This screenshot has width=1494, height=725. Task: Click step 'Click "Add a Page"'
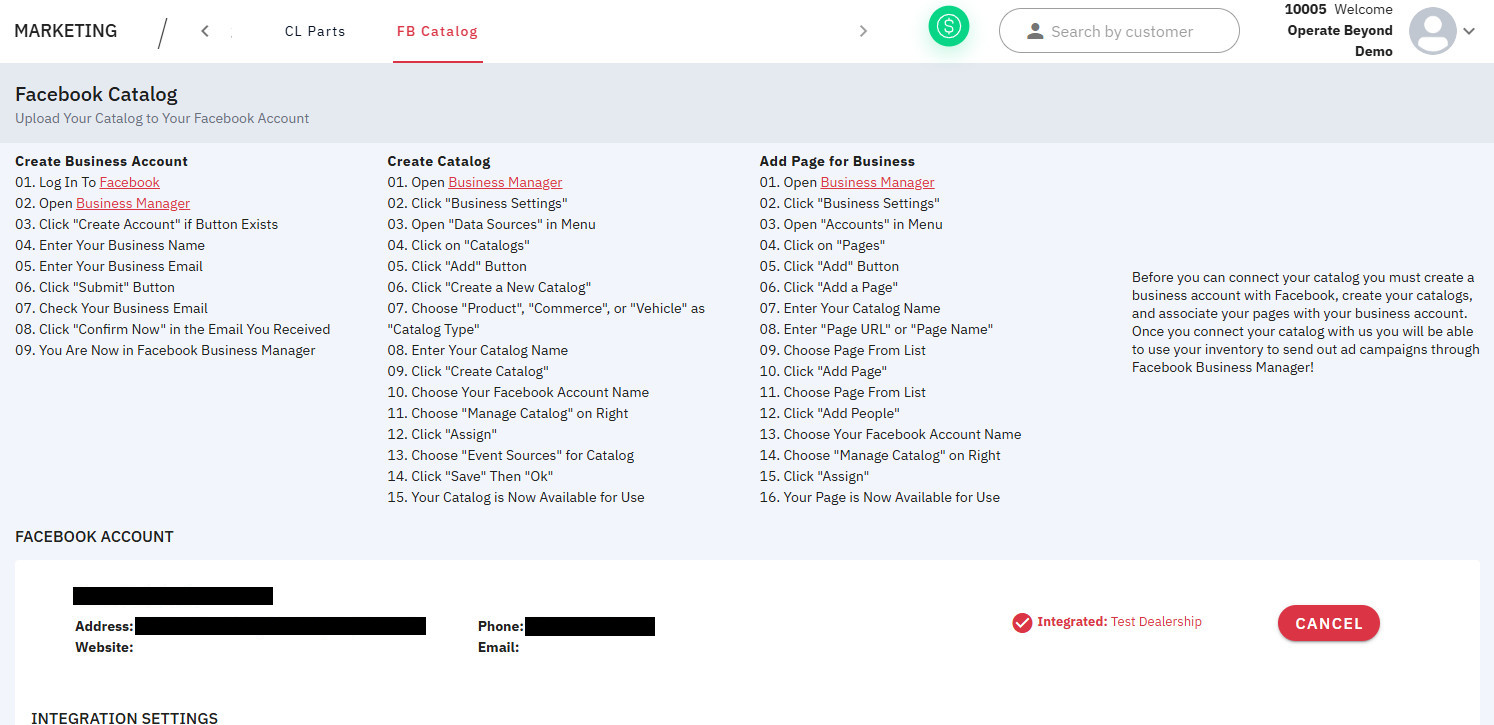click(x=829, y=287)
